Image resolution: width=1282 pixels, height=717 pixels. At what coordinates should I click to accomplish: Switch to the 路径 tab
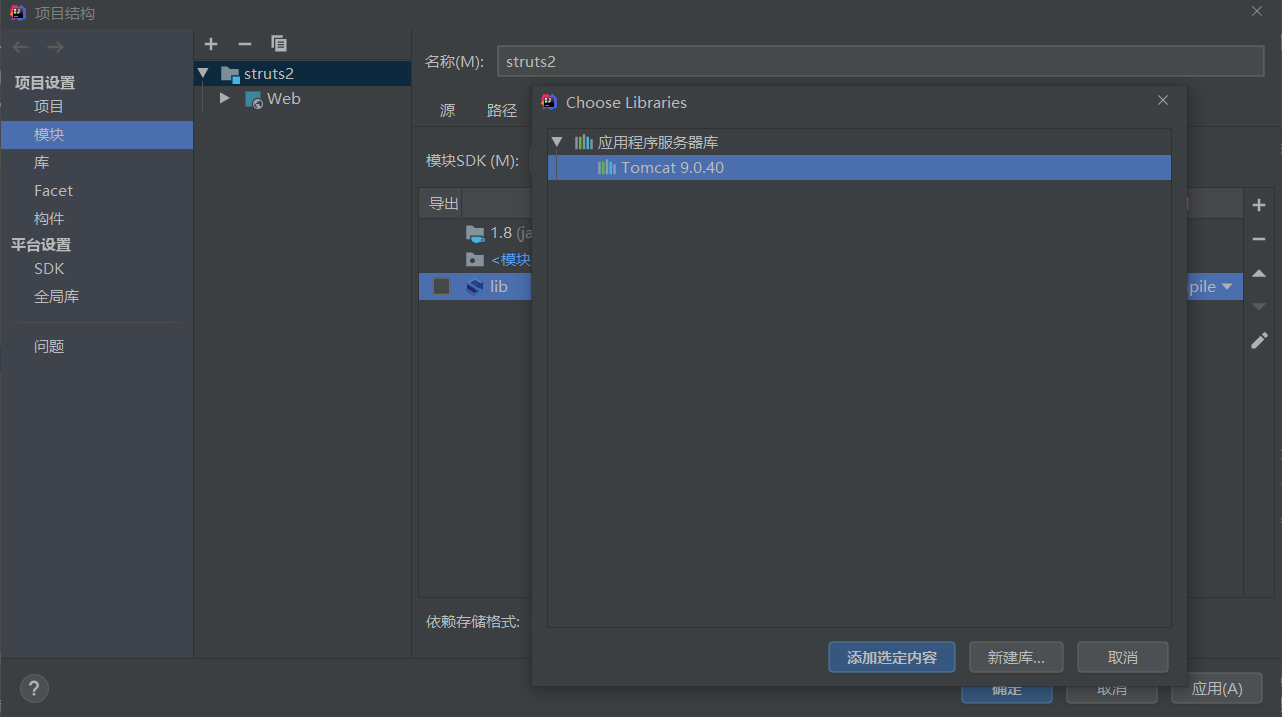coord(502,111)
